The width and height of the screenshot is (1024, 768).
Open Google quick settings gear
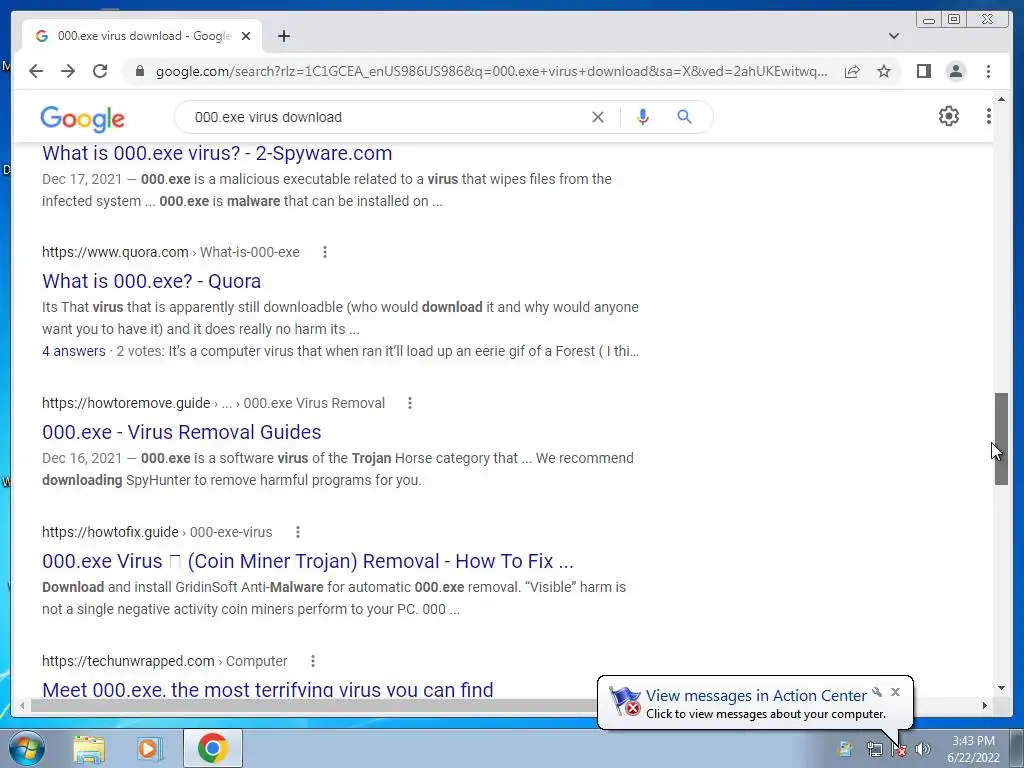click(x=948, y=116)
